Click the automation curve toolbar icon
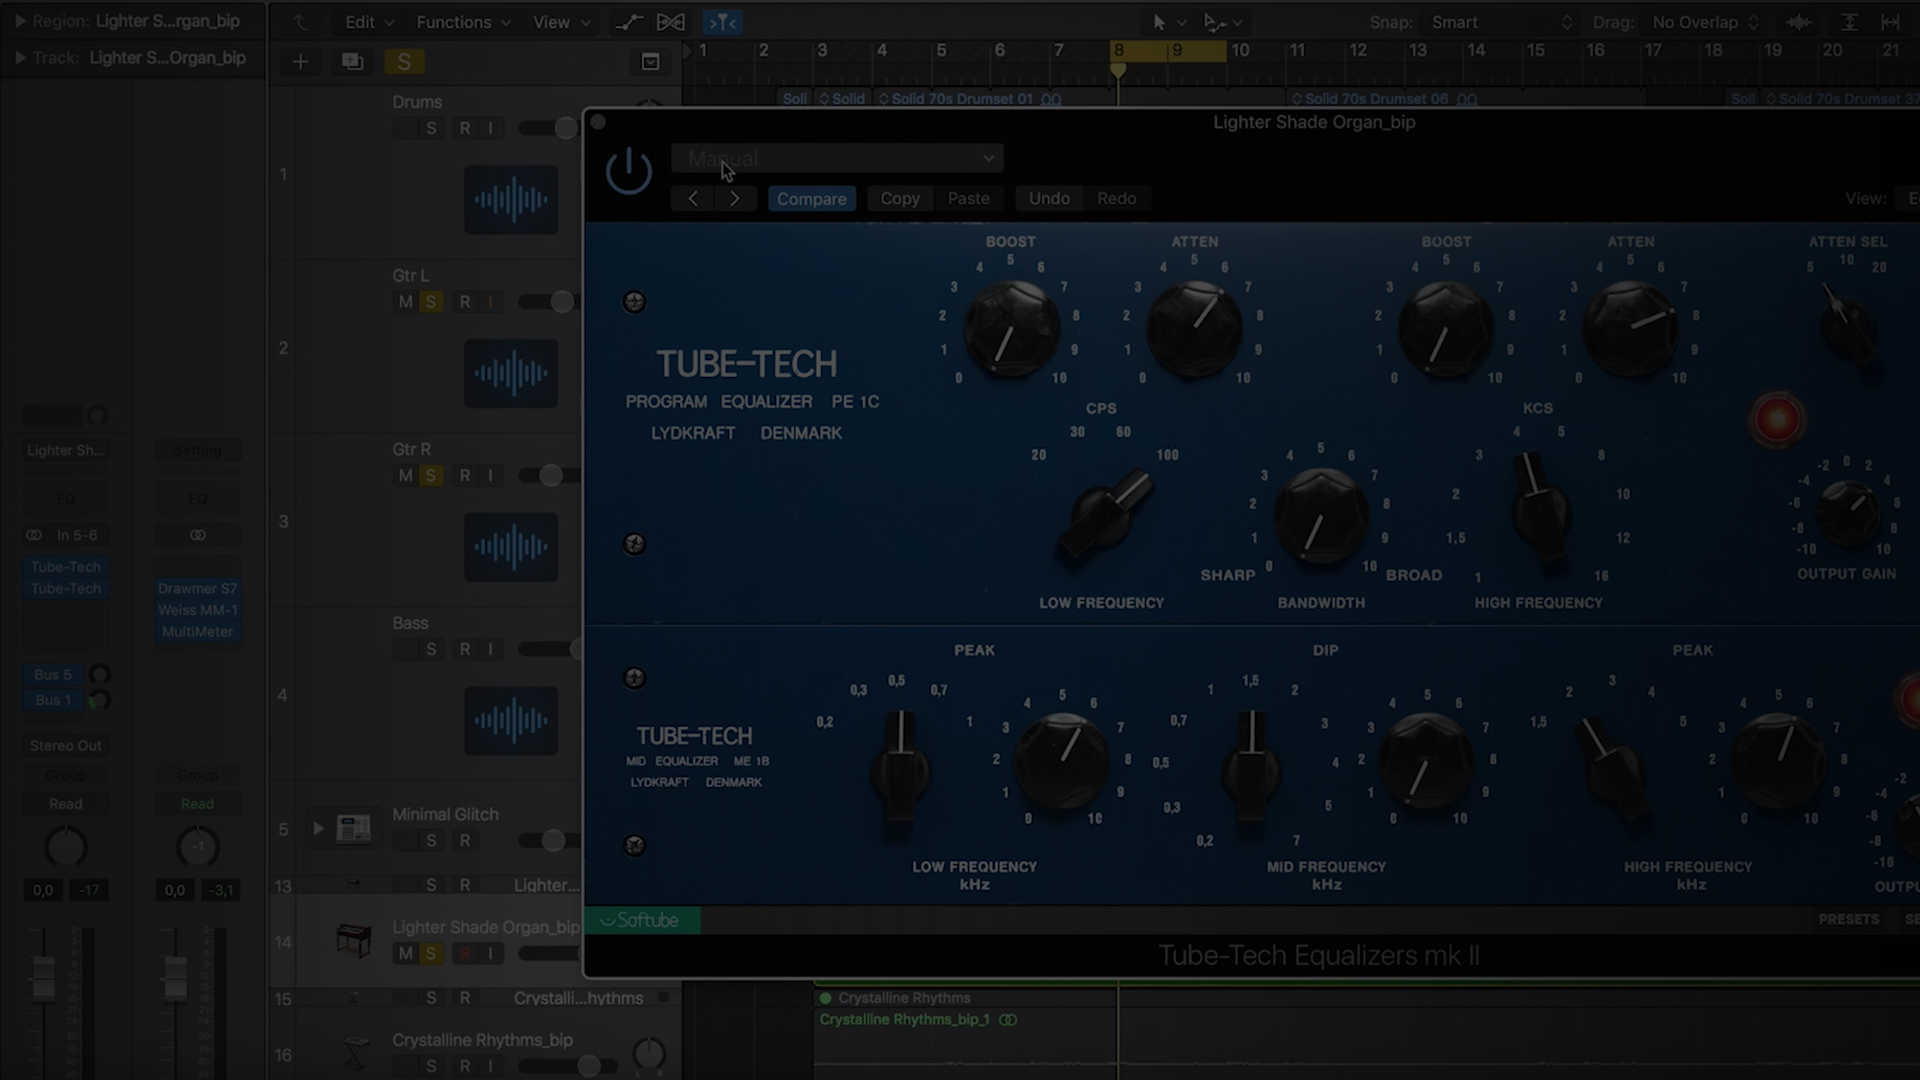 coord(629,22)
